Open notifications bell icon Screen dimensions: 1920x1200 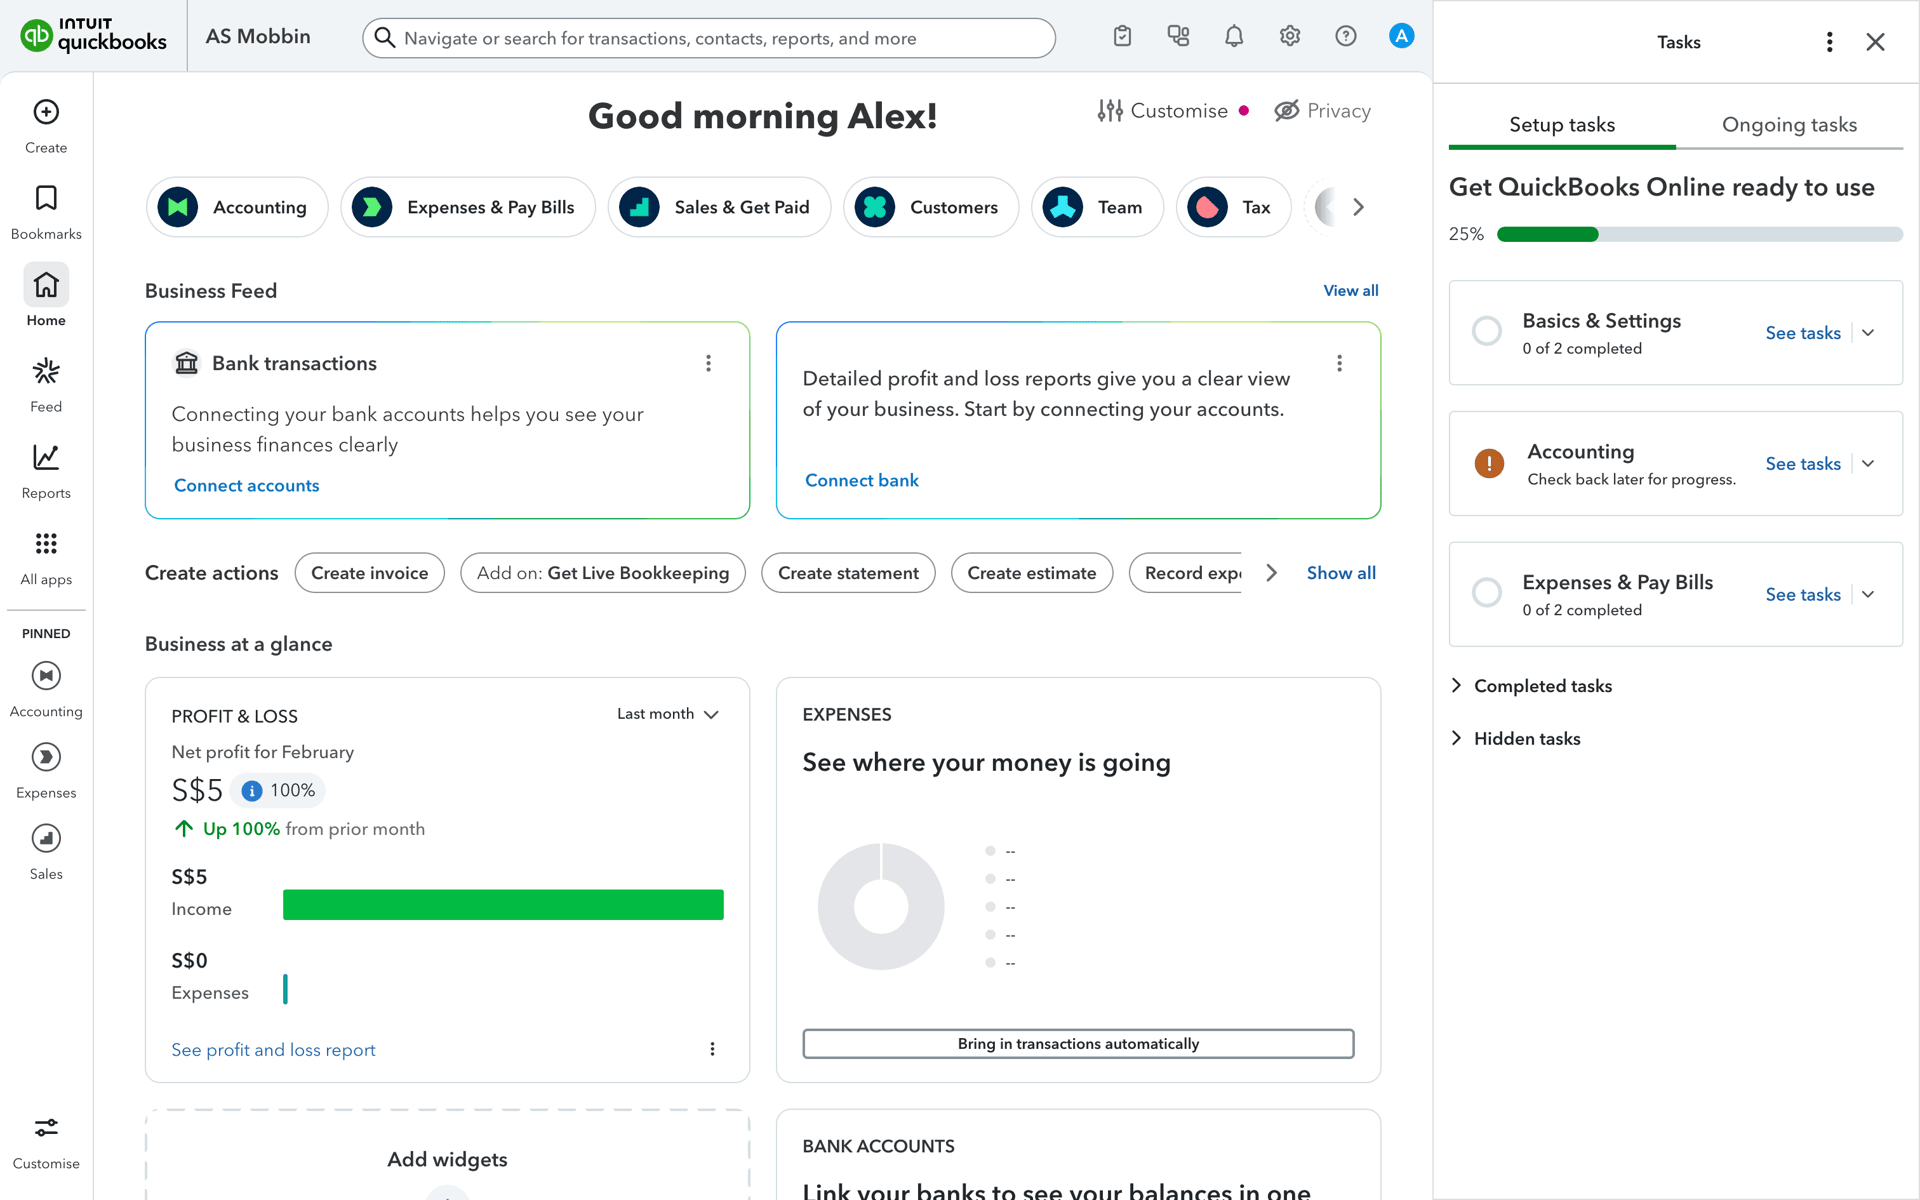[x=1234, y=36]
